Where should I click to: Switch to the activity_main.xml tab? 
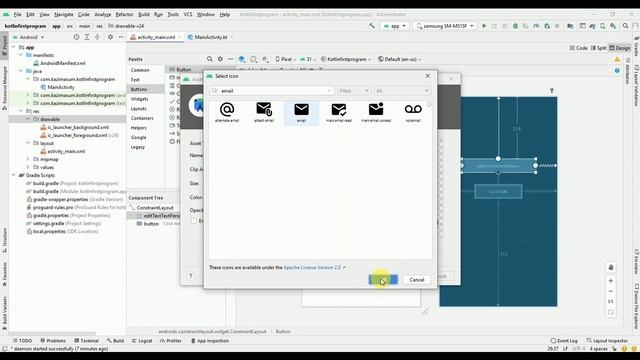[x=156, y=37]
